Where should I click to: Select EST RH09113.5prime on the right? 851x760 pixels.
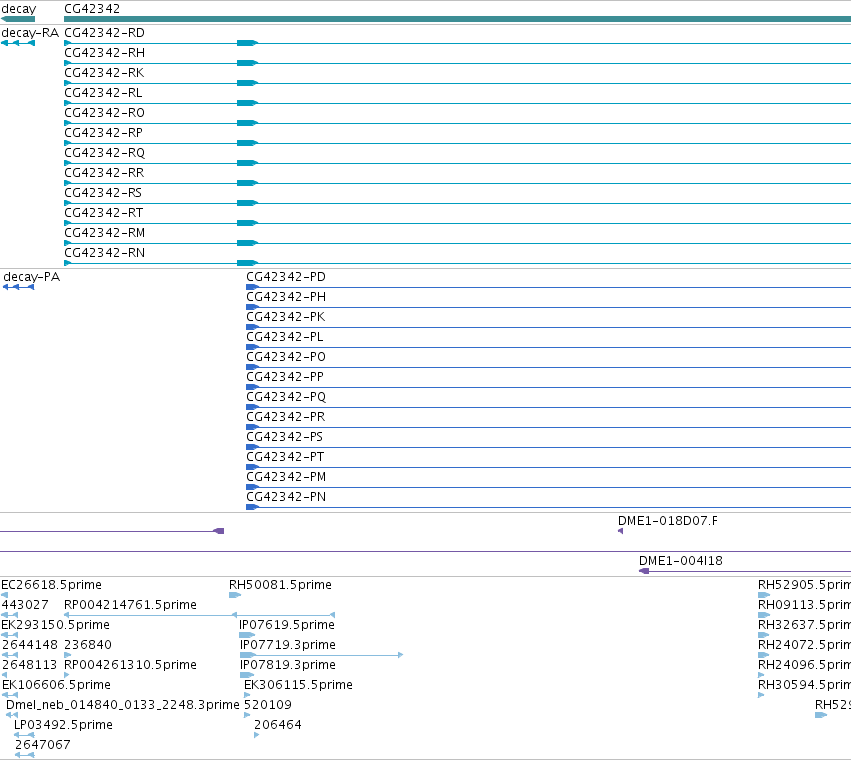coord(804,605)
